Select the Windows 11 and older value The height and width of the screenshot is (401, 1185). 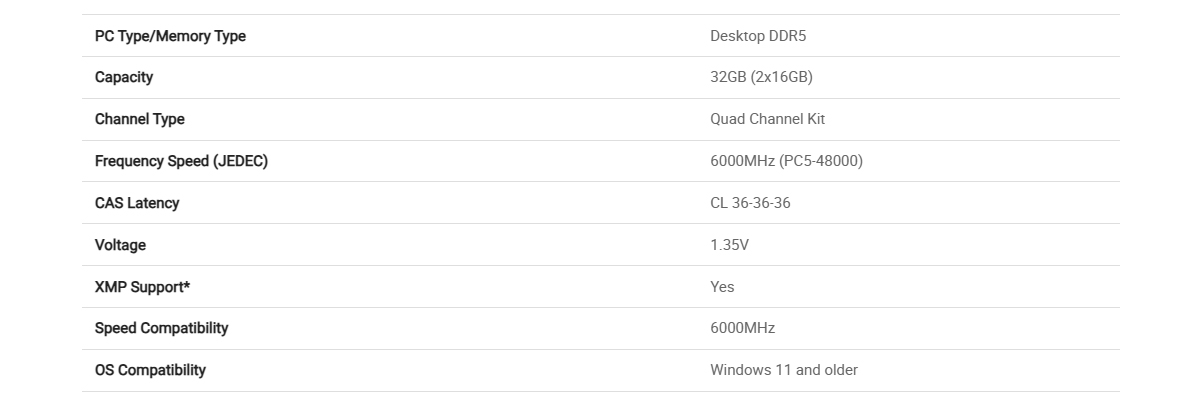(x=784, y=370)
